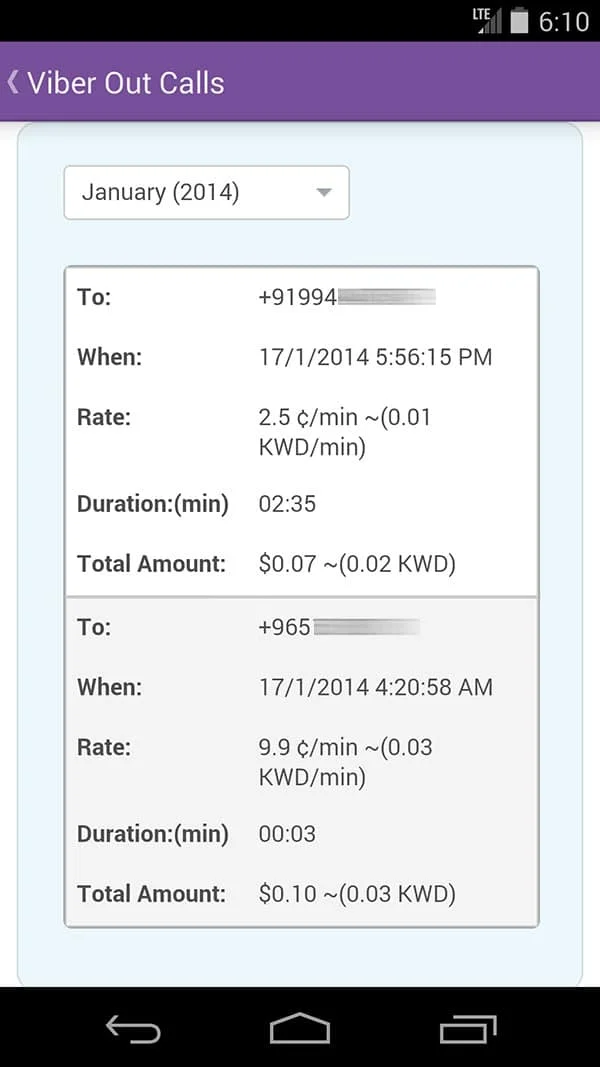Tap the 6:10 clock in status bar
The width and height of the screenshot is (600, 1067).
pyautogui.click(x=563, y=22)
